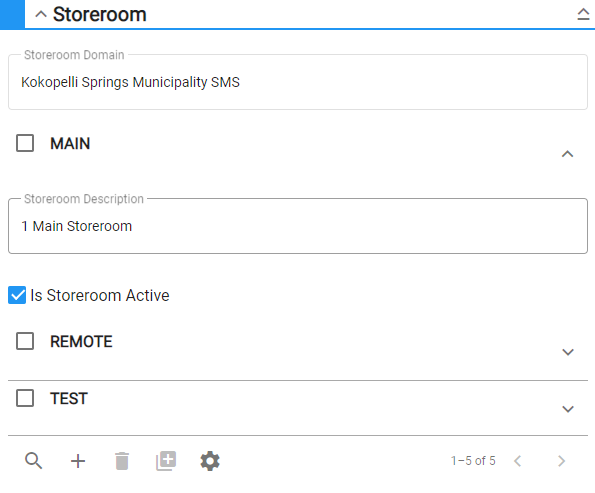Uncheck Is Storeroom Active
Viewport: 595px width, 493px height.
coord(17,295)
